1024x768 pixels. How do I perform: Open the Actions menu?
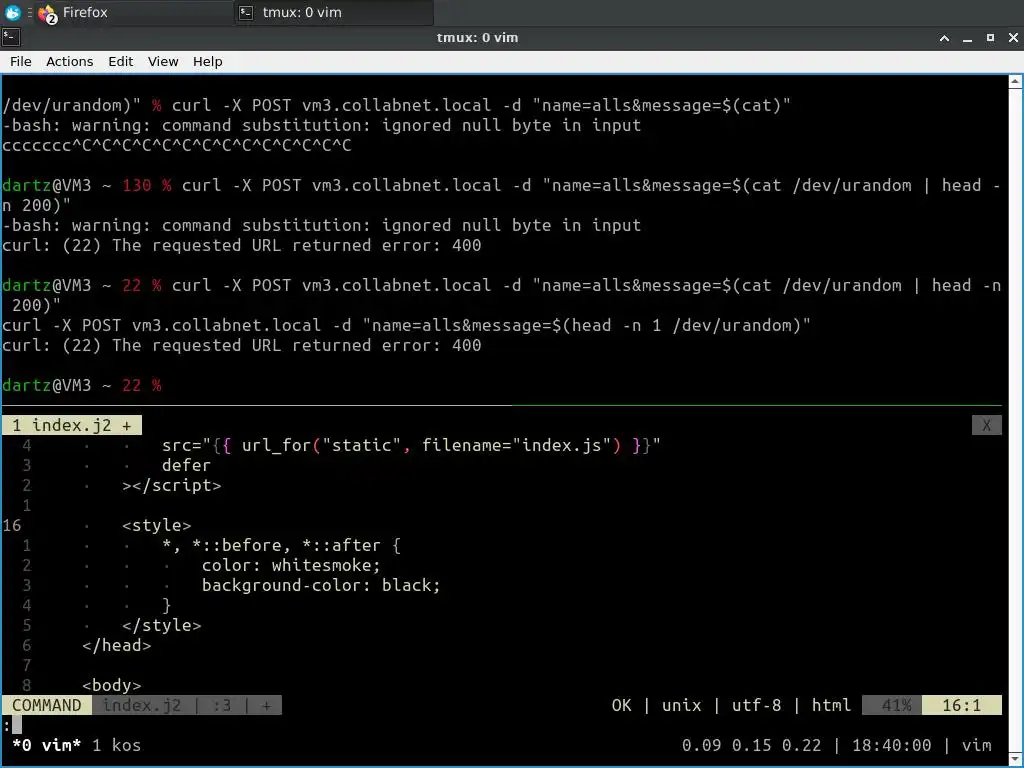pyautogui.click(x=69, y=61)
